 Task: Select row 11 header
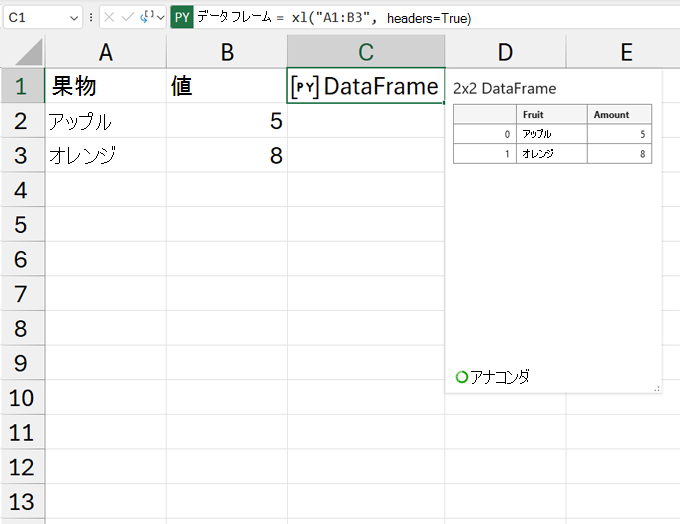click(22, 432)
